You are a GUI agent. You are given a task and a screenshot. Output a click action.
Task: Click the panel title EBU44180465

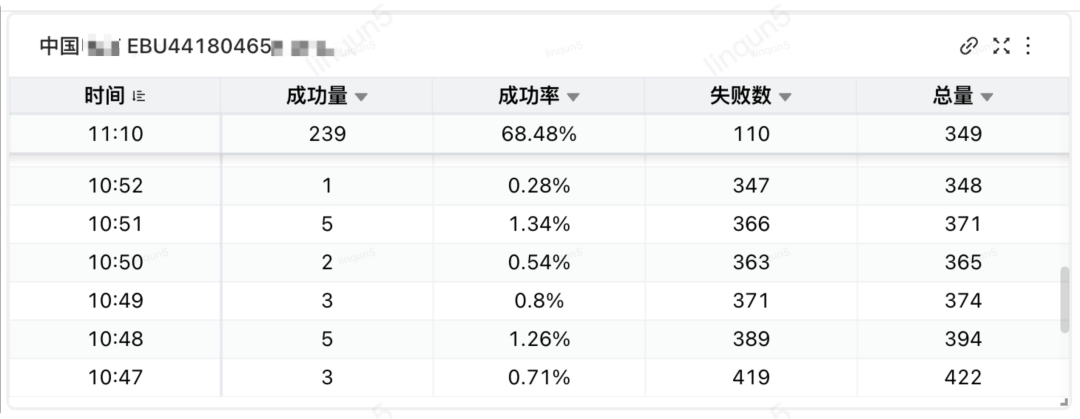pos(195,46)
